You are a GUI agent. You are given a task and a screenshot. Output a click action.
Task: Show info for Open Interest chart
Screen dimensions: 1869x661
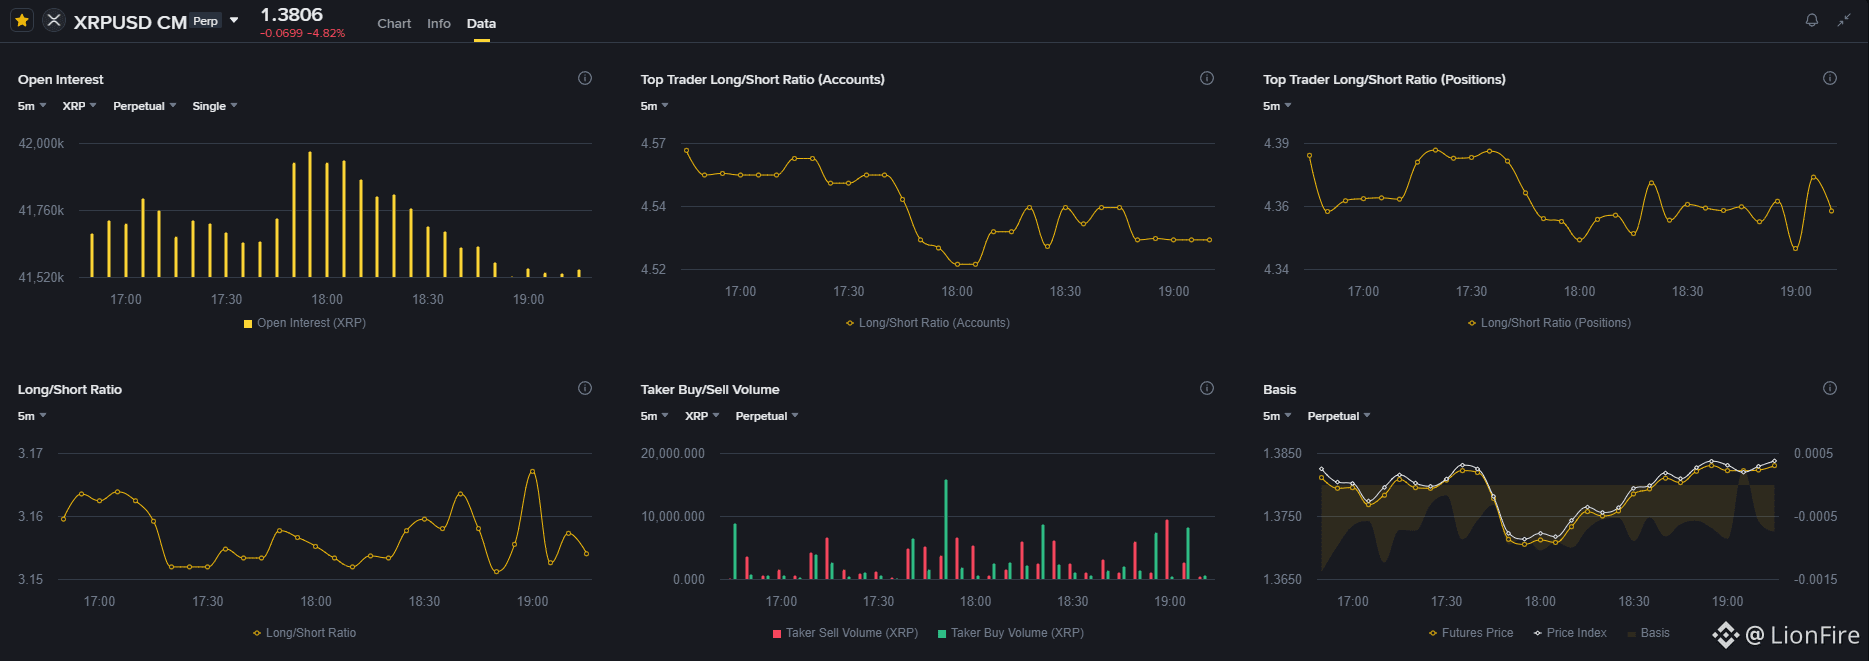tap(585, 78)
